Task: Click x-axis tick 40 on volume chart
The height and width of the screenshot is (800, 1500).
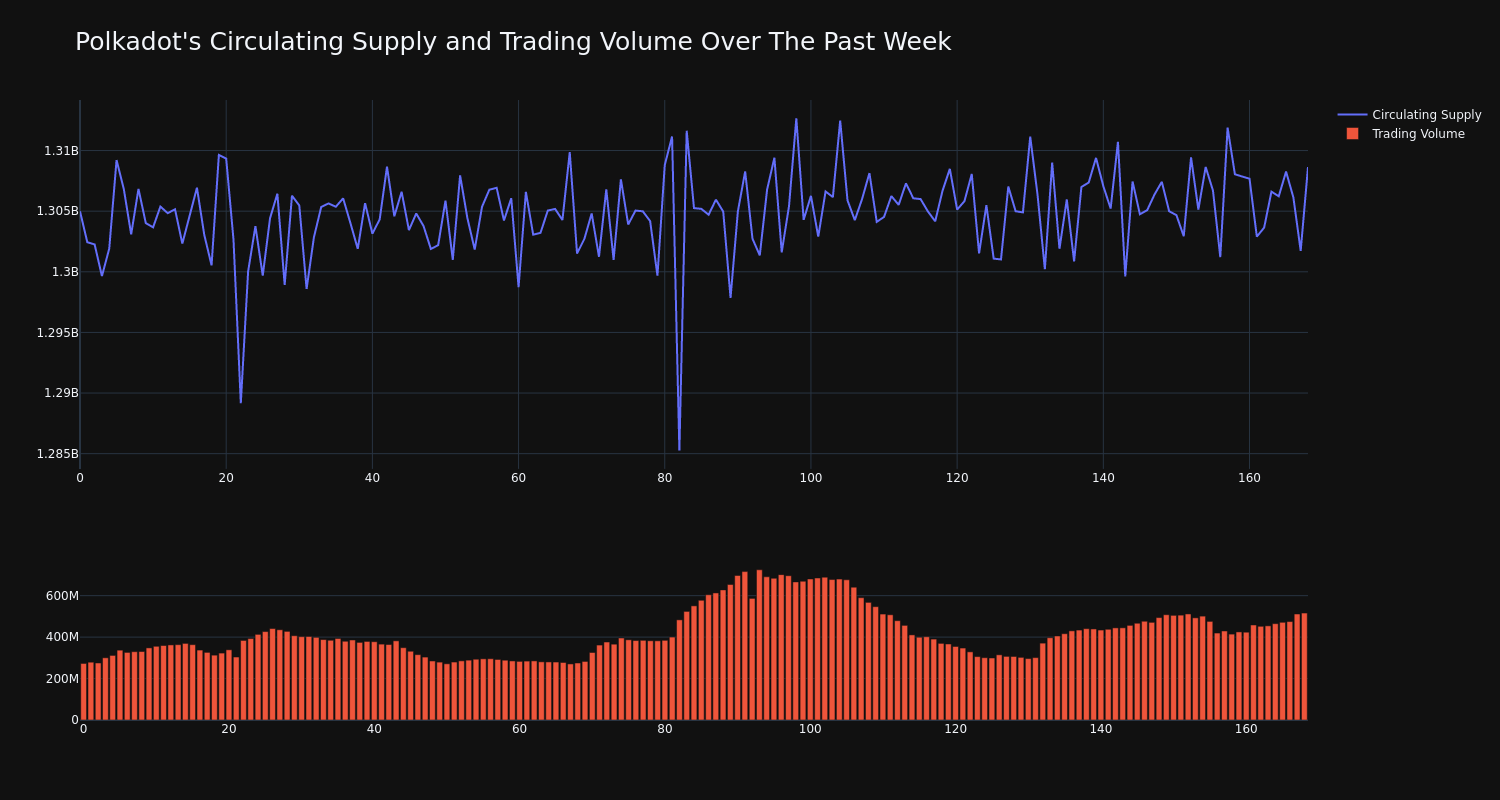Action: [x=374, y=729]
